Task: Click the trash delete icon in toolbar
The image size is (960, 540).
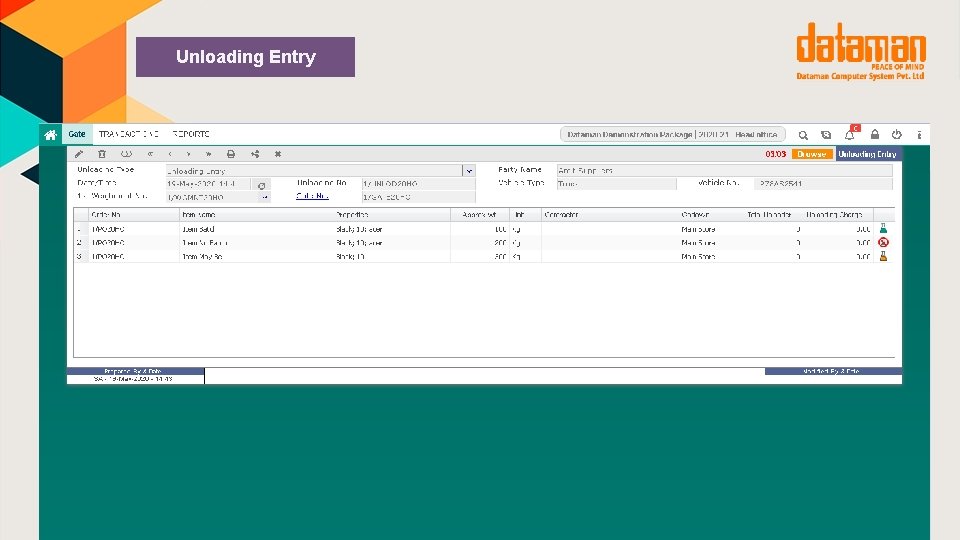Action: click(102, 154)
